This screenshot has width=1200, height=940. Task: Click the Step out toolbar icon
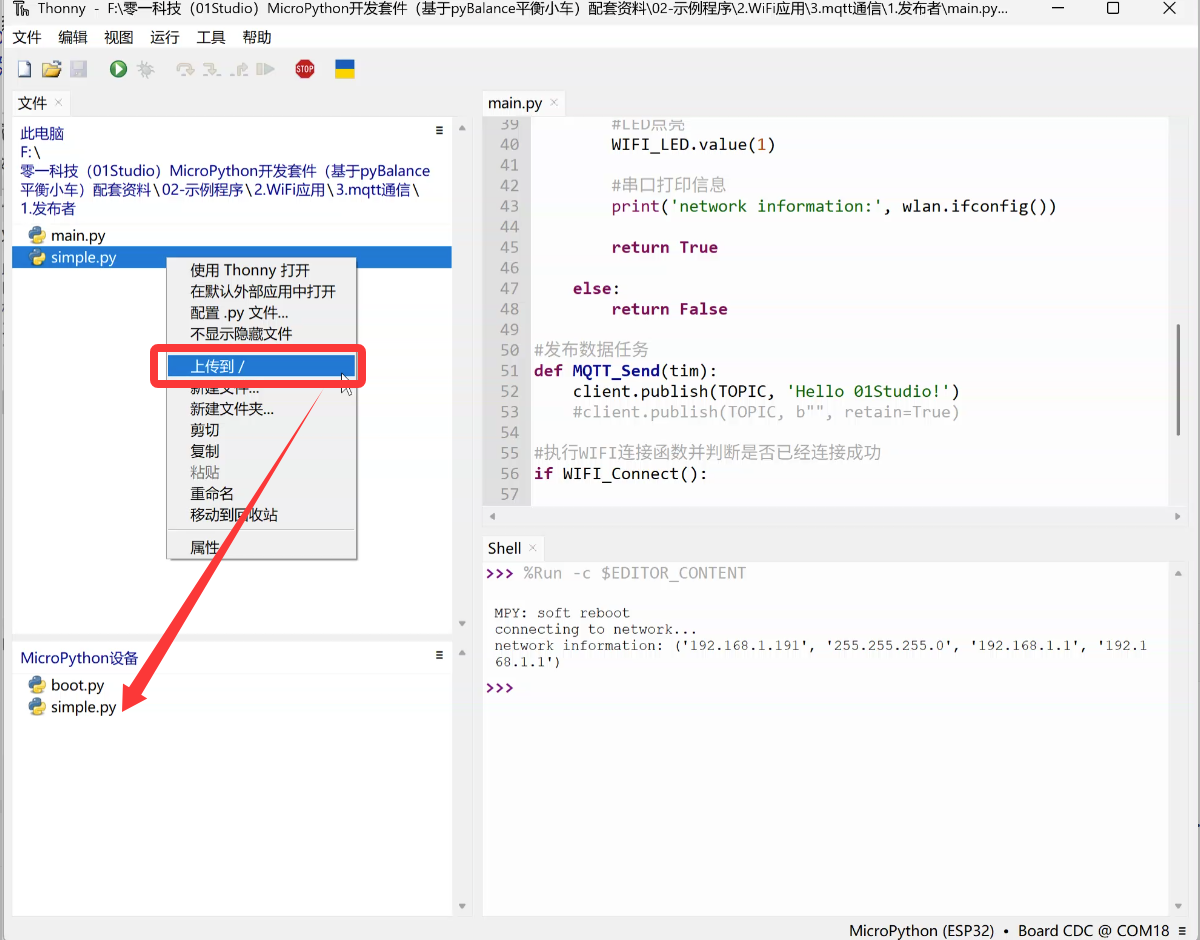click(238, 69)
